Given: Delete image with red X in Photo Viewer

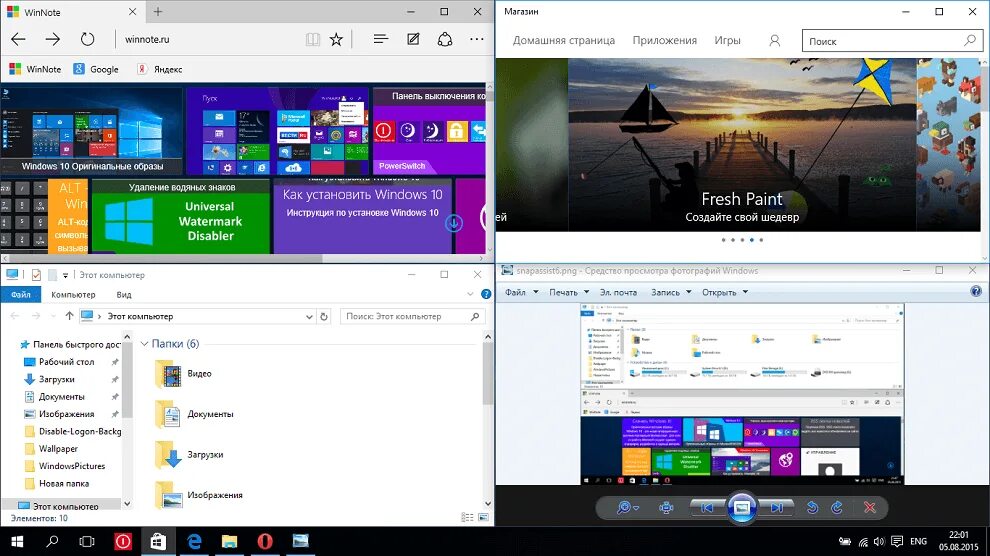Looking at the screenshot, I should click(869, 507).
